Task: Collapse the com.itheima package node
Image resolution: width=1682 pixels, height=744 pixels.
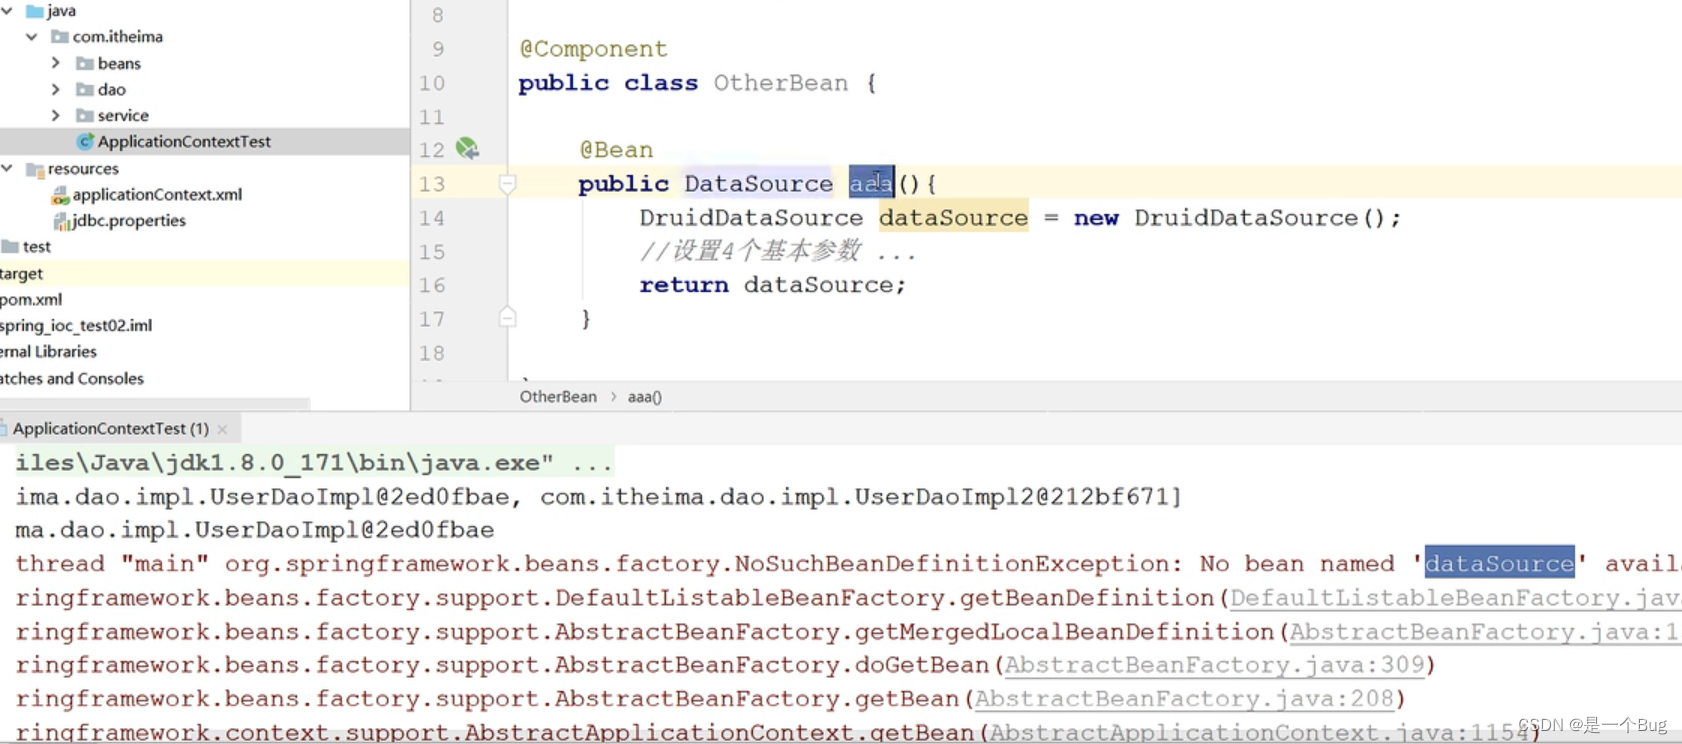Action: pyautogui.click(x=32, y=37)
